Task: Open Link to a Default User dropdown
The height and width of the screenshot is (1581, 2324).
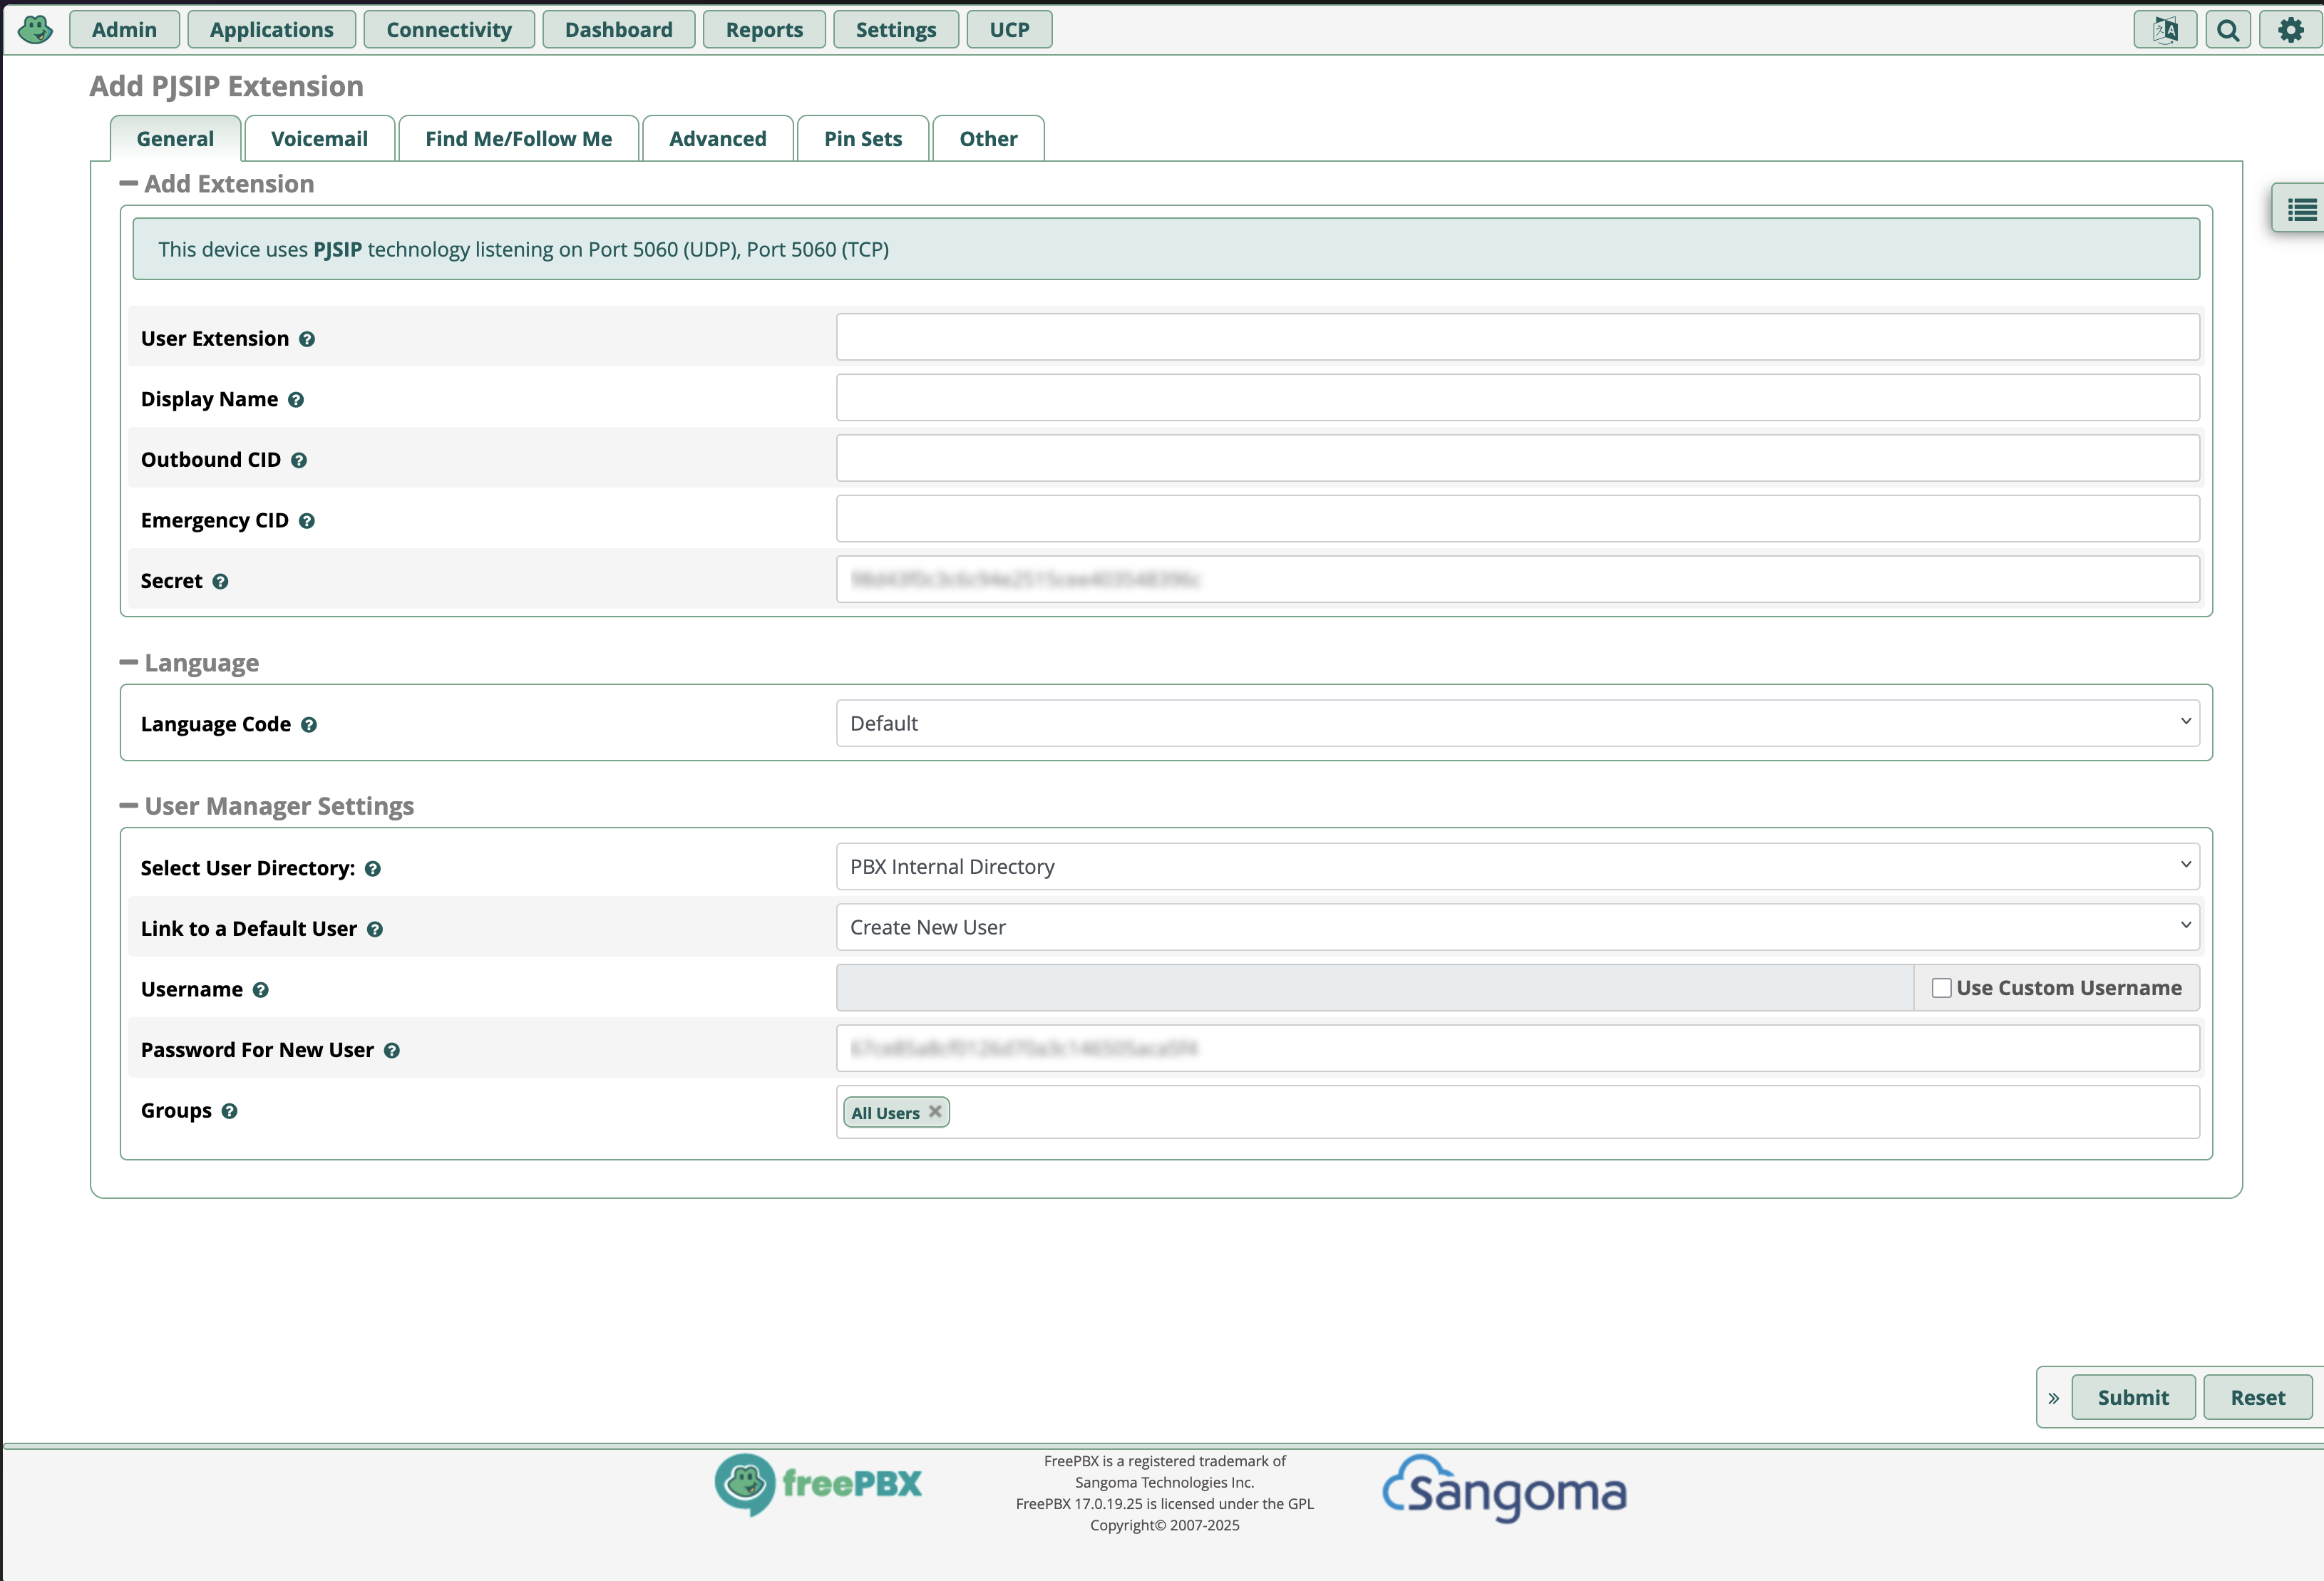Action: [1517, 927]
